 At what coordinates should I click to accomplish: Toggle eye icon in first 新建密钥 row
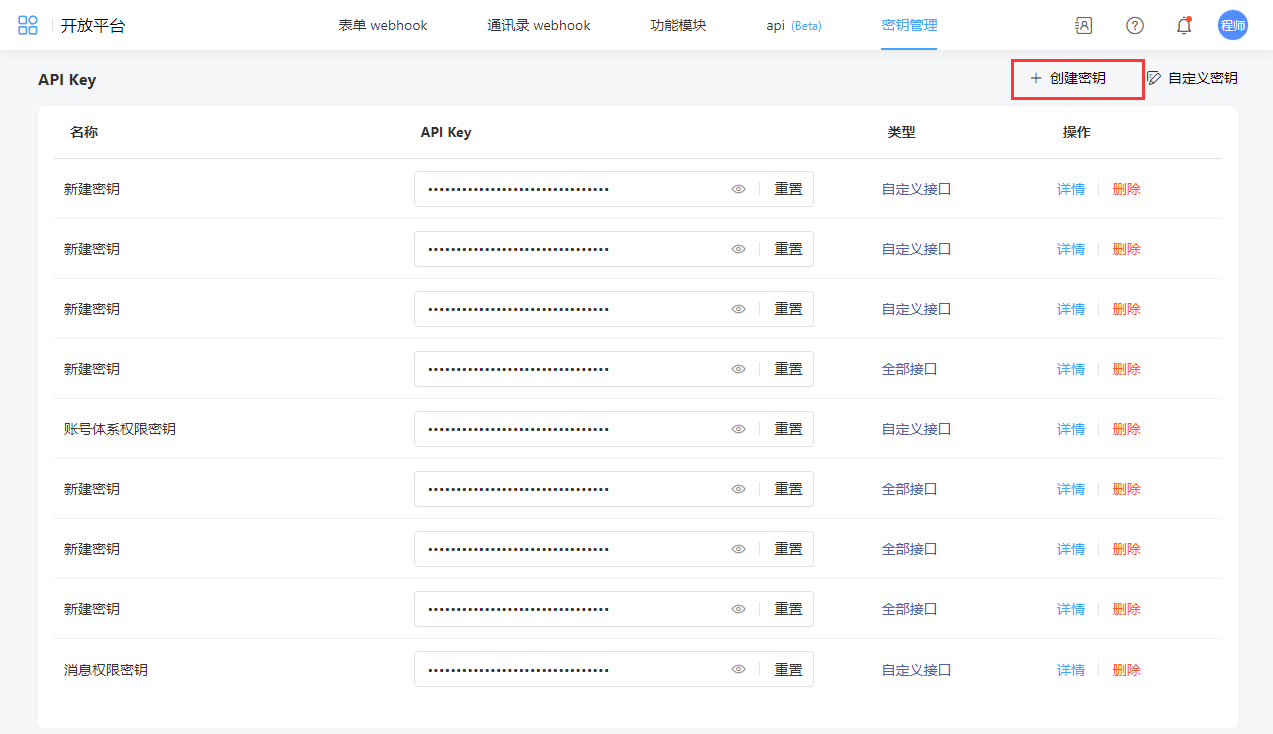738,189
